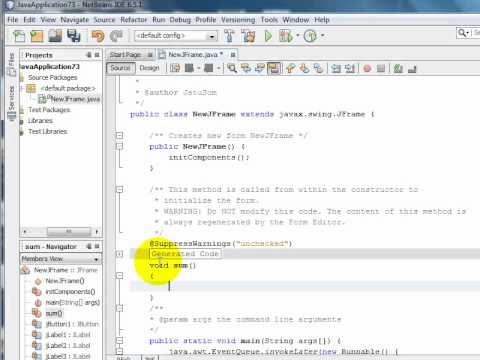Click the Shift Line Left icon
This screenshot has width=480, height=360.
[x=336, y=68]
